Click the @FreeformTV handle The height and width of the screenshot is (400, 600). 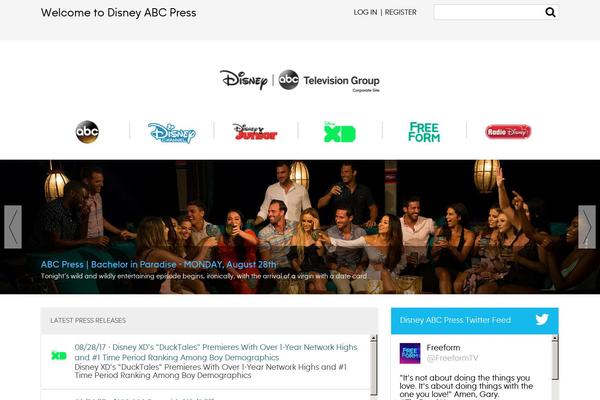452,358
